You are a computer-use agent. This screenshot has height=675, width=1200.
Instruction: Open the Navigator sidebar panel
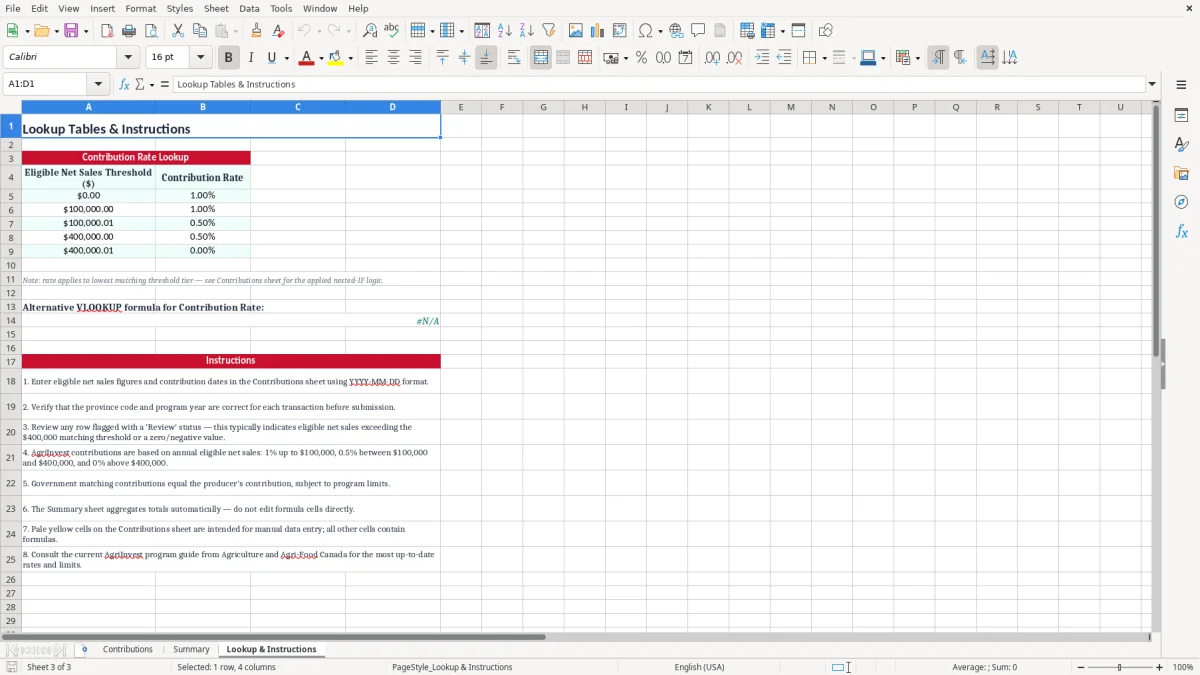point(1181,202)
